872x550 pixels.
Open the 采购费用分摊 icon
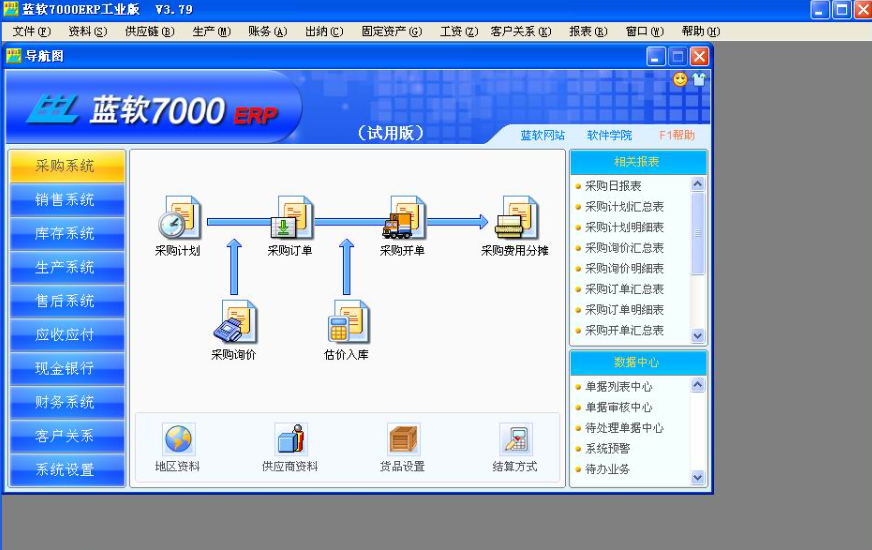(516, 217)
